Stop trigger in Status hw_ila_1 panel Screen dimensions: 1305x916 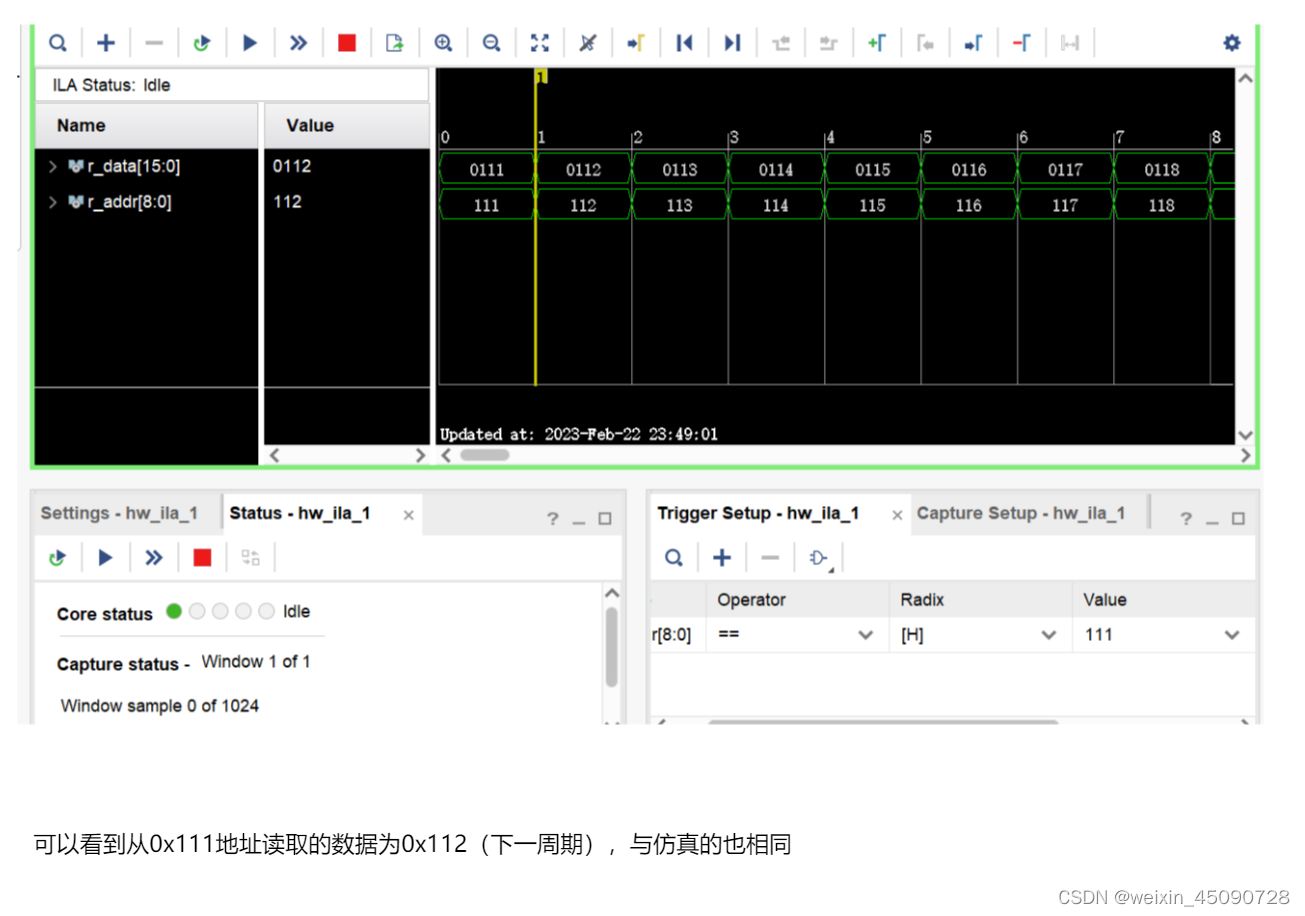203,558
